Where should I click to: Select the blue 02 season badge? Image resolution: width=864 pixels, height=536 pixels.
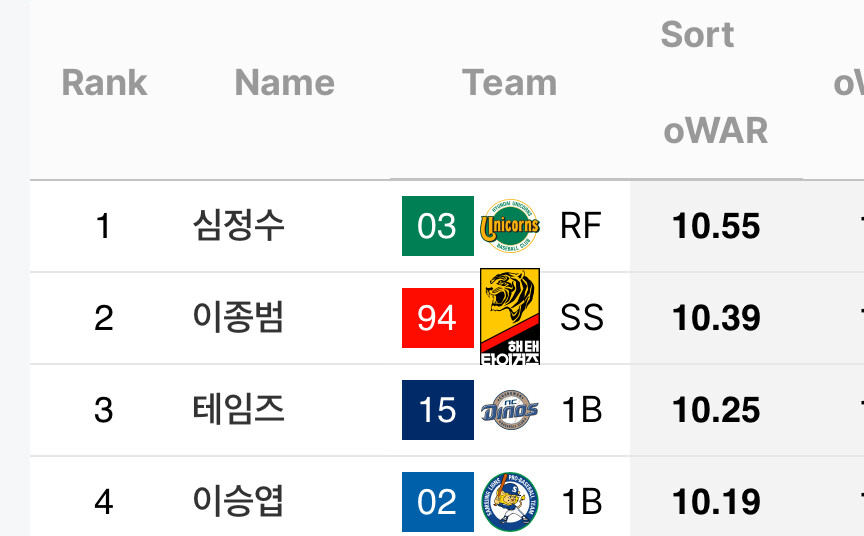pos(438,502)
